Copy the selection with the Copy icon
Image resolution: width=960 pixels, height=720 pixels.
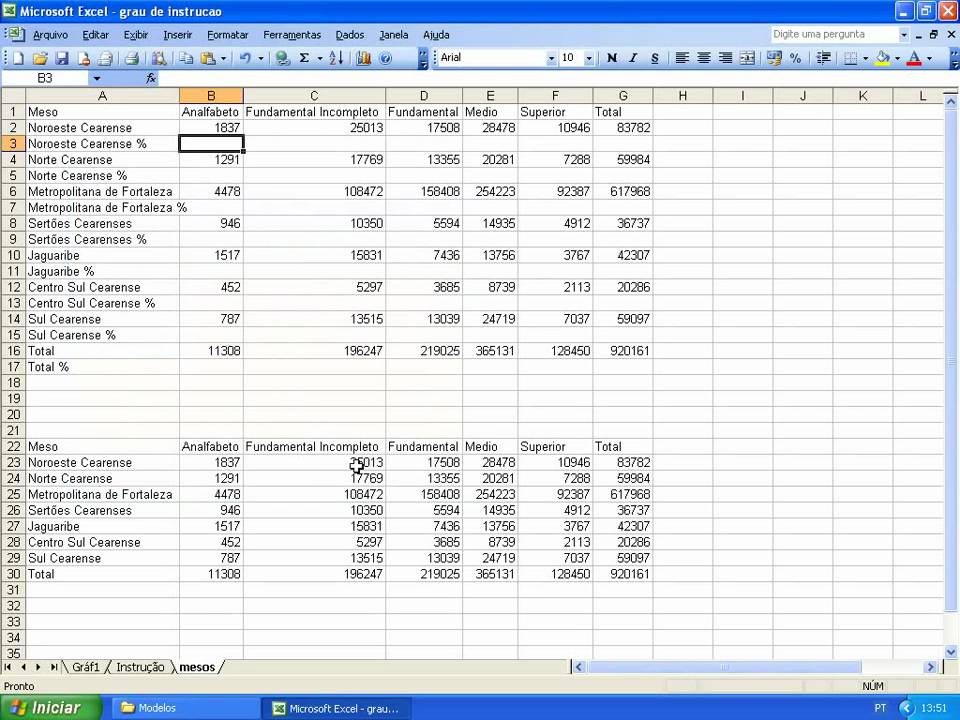click(186, 58)
